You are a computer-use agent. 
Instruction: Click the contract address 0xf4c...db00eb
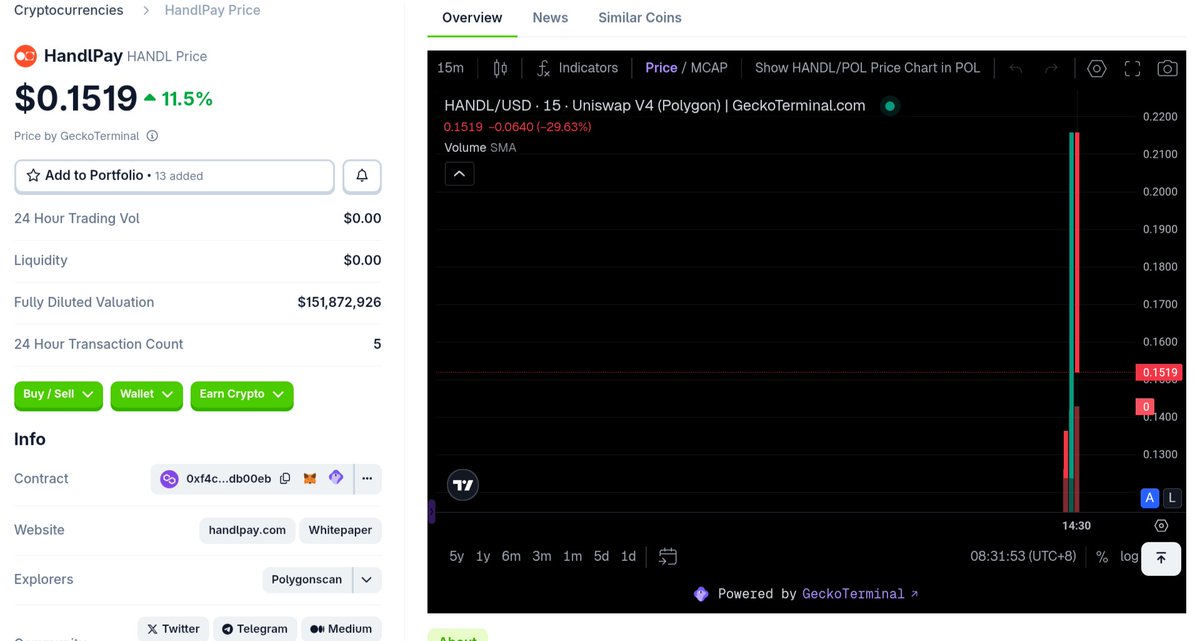coord(228,479)
